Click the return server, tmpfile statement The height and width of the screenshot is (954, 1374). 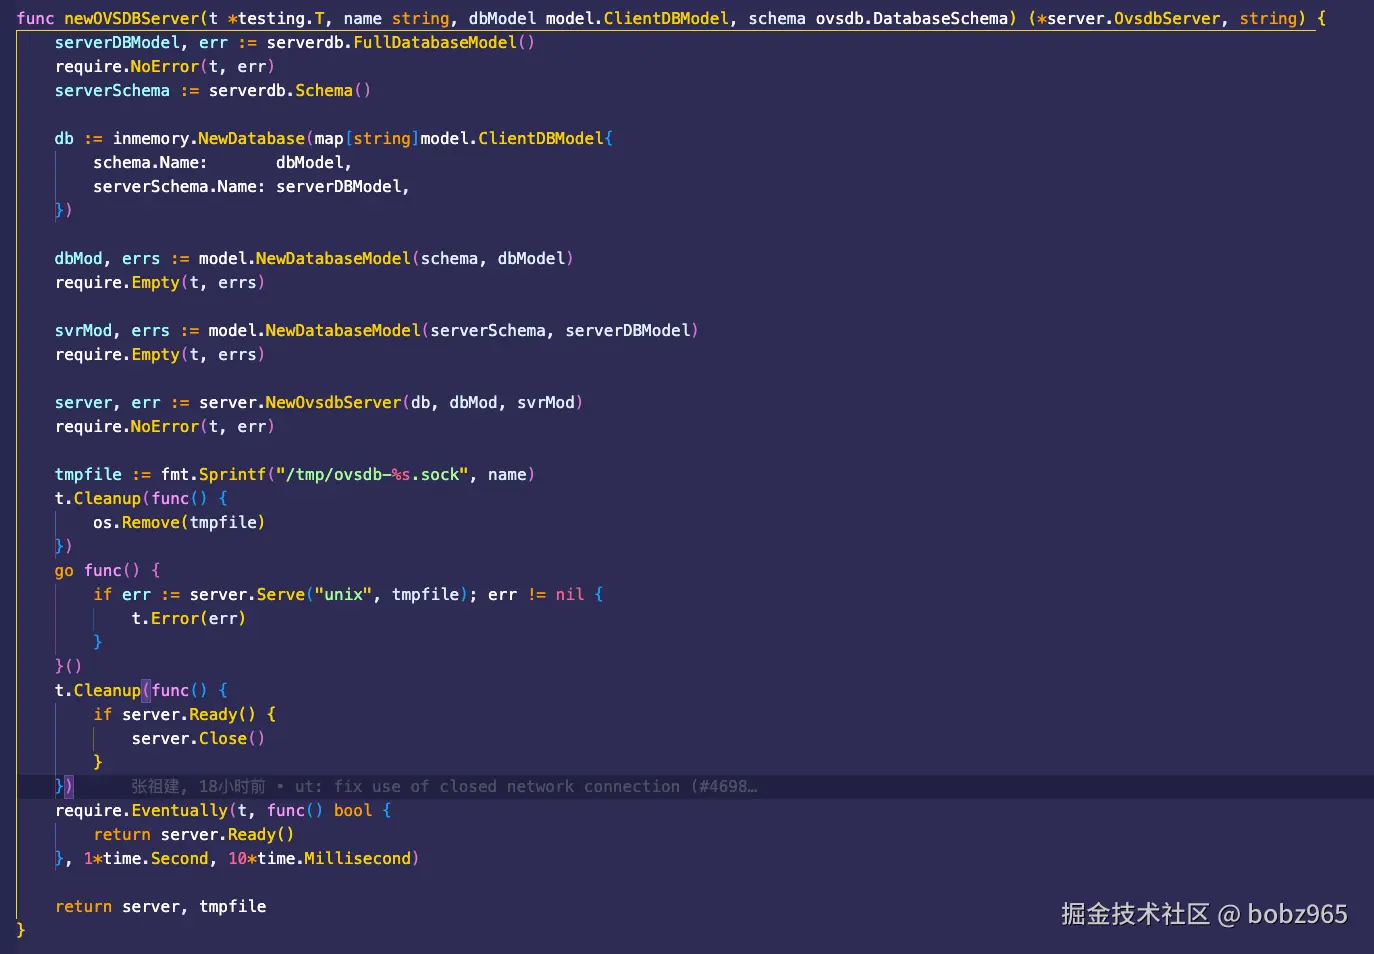point(160,906)
